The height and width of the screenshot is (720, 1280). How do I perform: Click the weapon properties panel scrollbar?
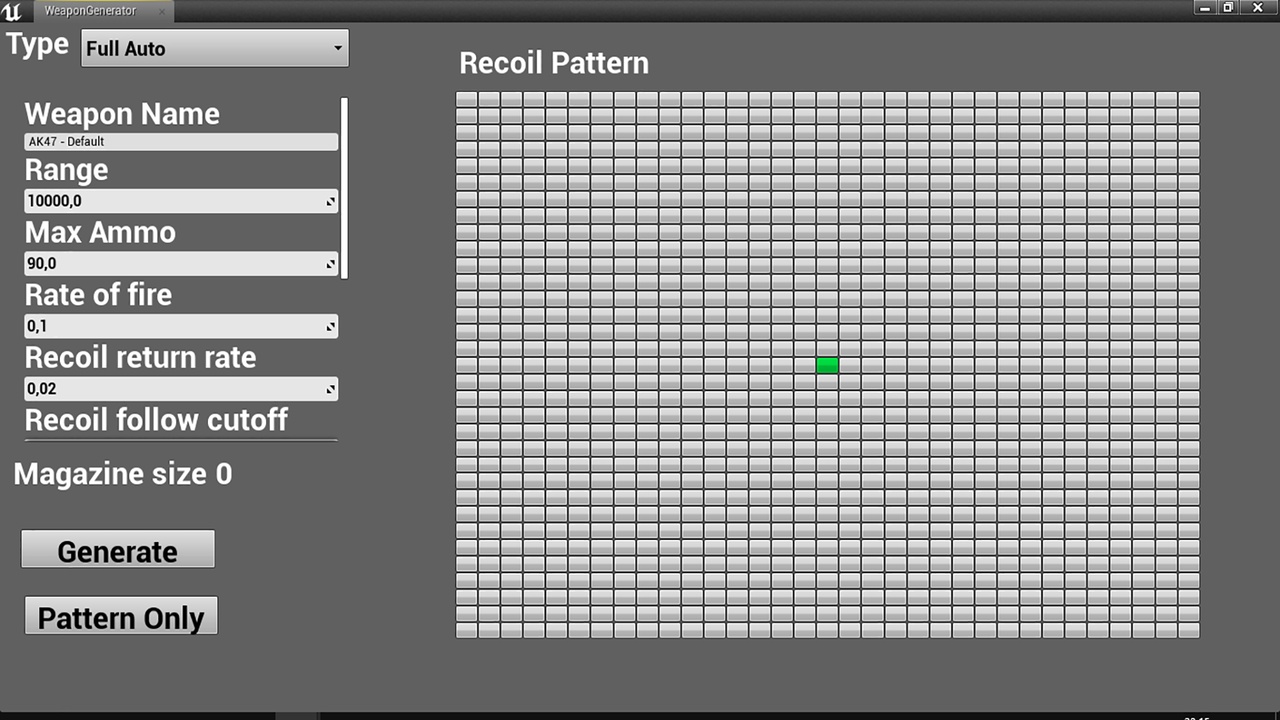344,188
